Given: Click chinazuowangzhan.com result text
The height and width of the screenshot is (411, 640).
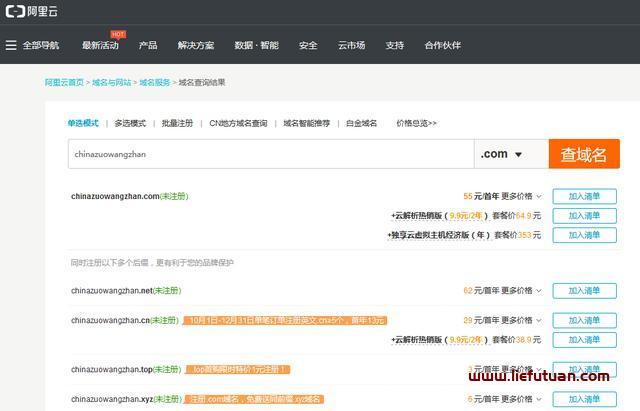Looking at the screenshot, I should point(115,196).
